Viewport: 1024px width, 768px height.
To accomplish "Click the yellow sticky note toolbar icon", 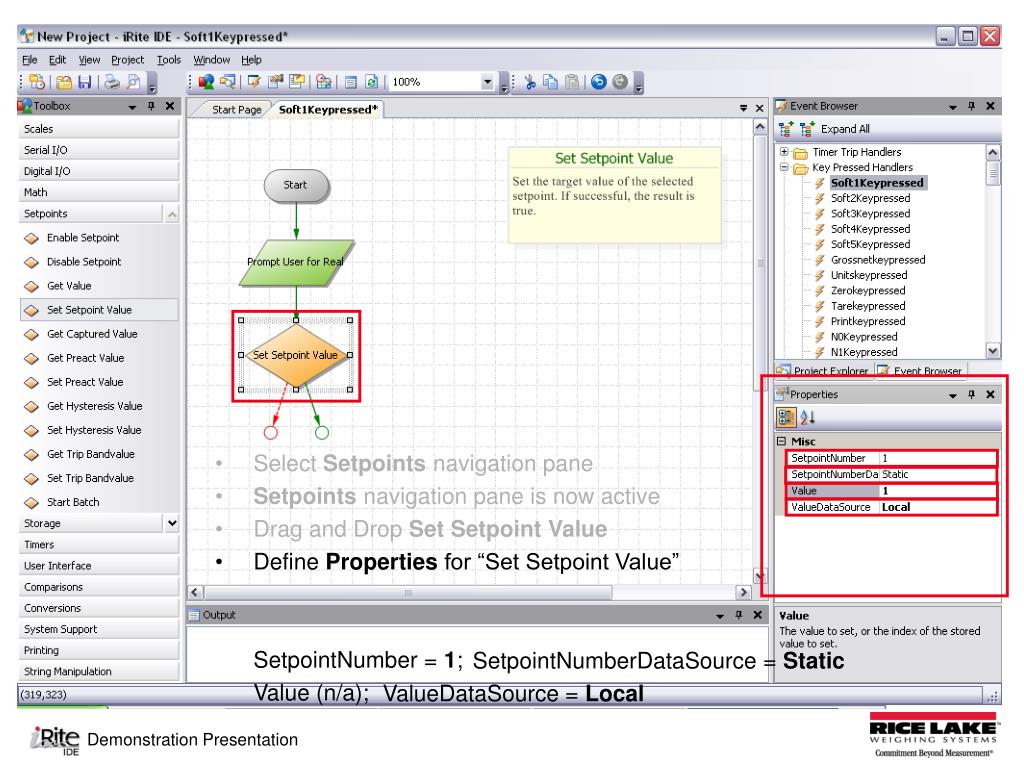I will 297,82.
